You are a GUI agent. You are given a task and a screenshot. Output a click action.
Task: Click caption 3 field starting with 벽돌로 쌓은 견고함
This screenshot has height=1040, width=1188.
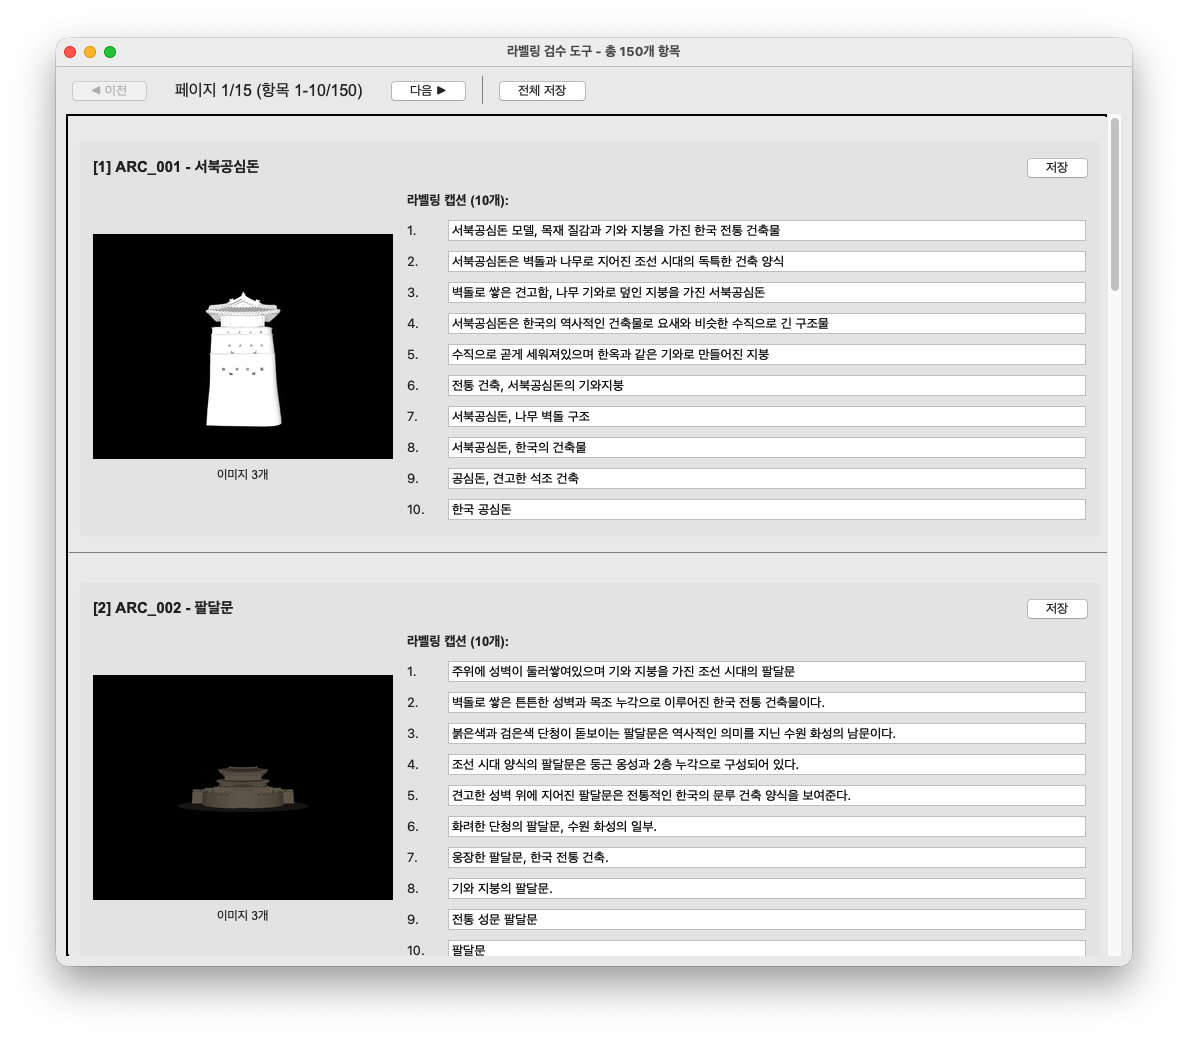coord(766,293)
